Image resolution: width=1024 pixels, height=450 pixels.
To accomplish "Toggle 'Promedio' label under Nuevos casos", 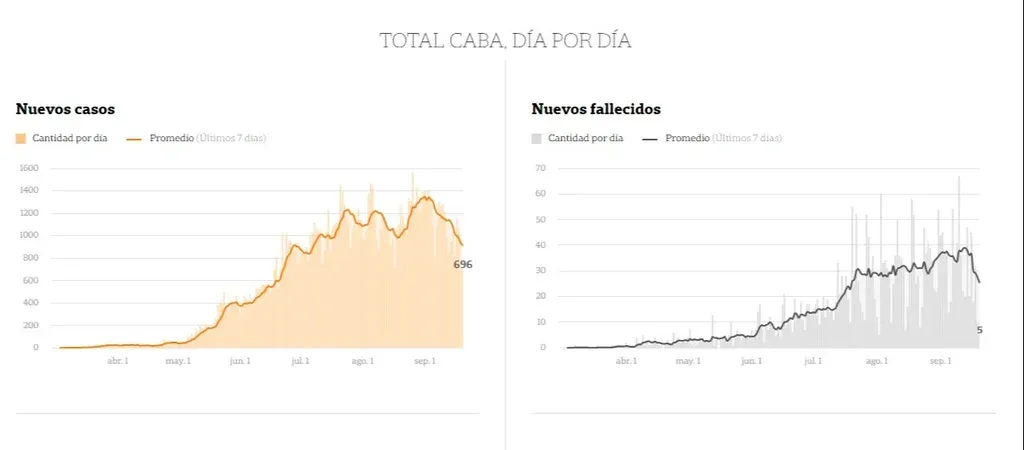I will pos(171,138).
